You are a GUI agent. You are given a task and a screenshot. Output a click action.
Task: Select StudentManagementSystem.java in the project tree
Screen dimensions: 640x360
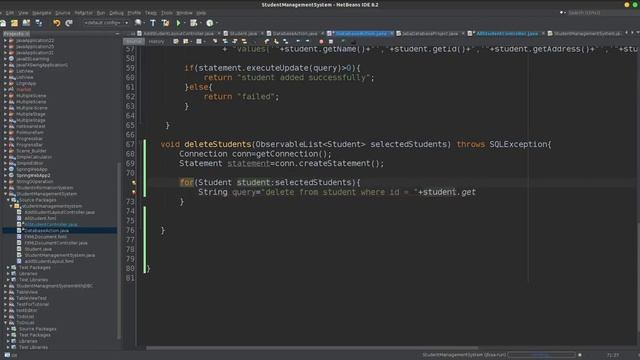60,255
